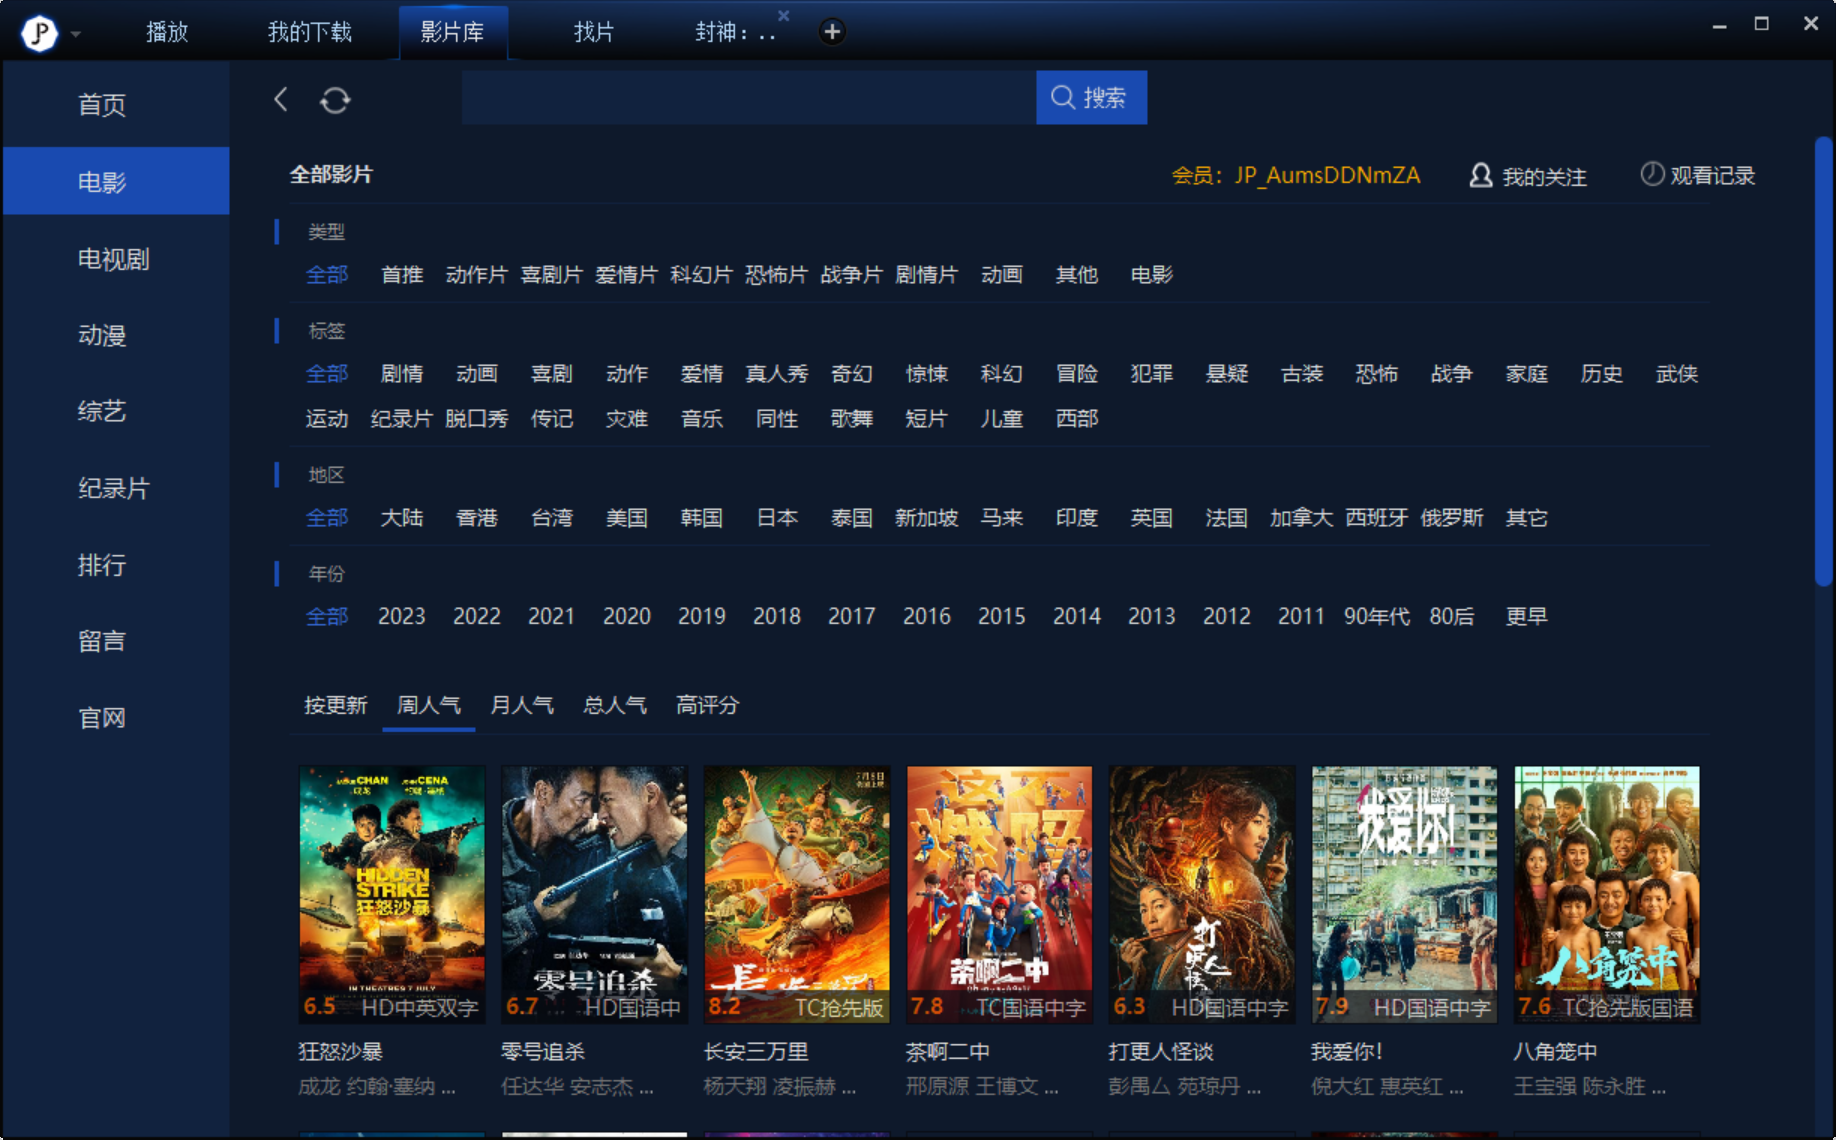1836x1140 pixels.
Task: Filter type by 动作片
Action: pyautogui.click(x=477, y=274)
